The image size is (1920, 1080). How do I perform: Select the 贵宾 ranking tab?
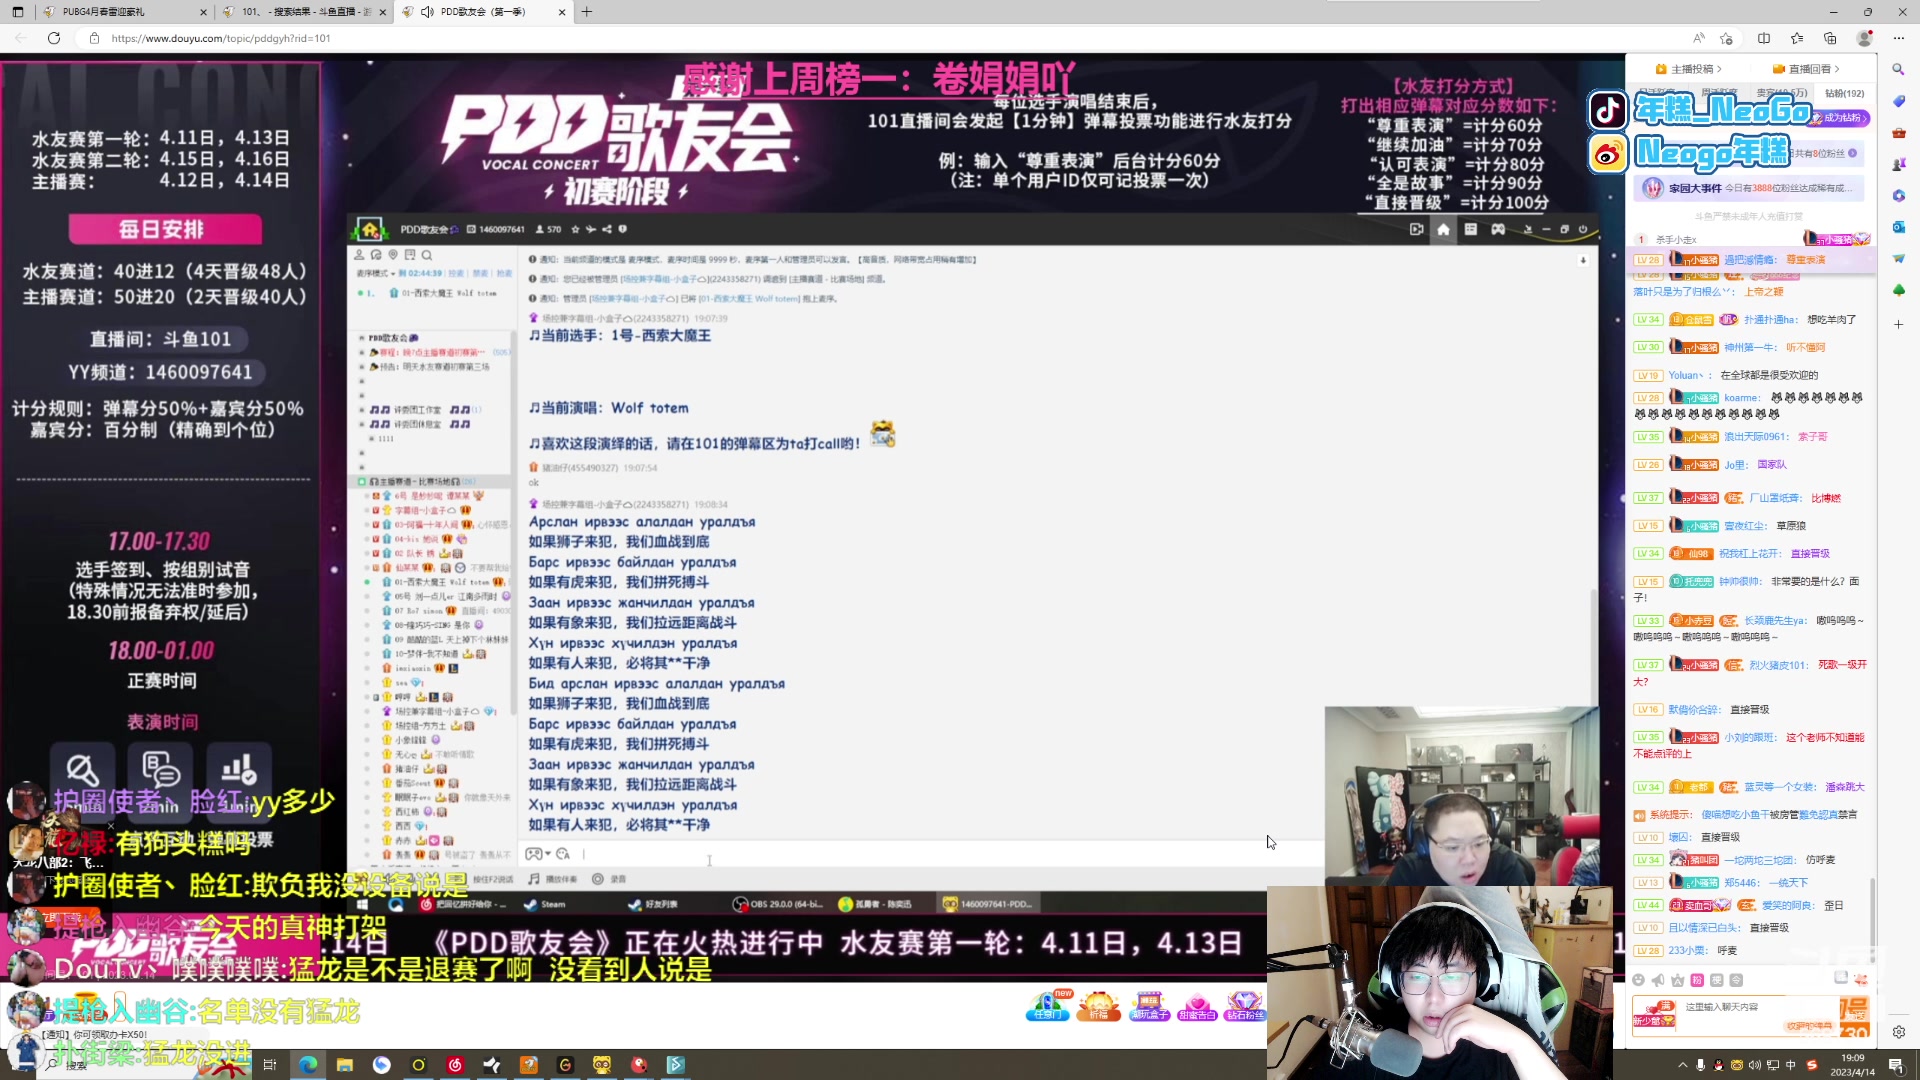1781,93
